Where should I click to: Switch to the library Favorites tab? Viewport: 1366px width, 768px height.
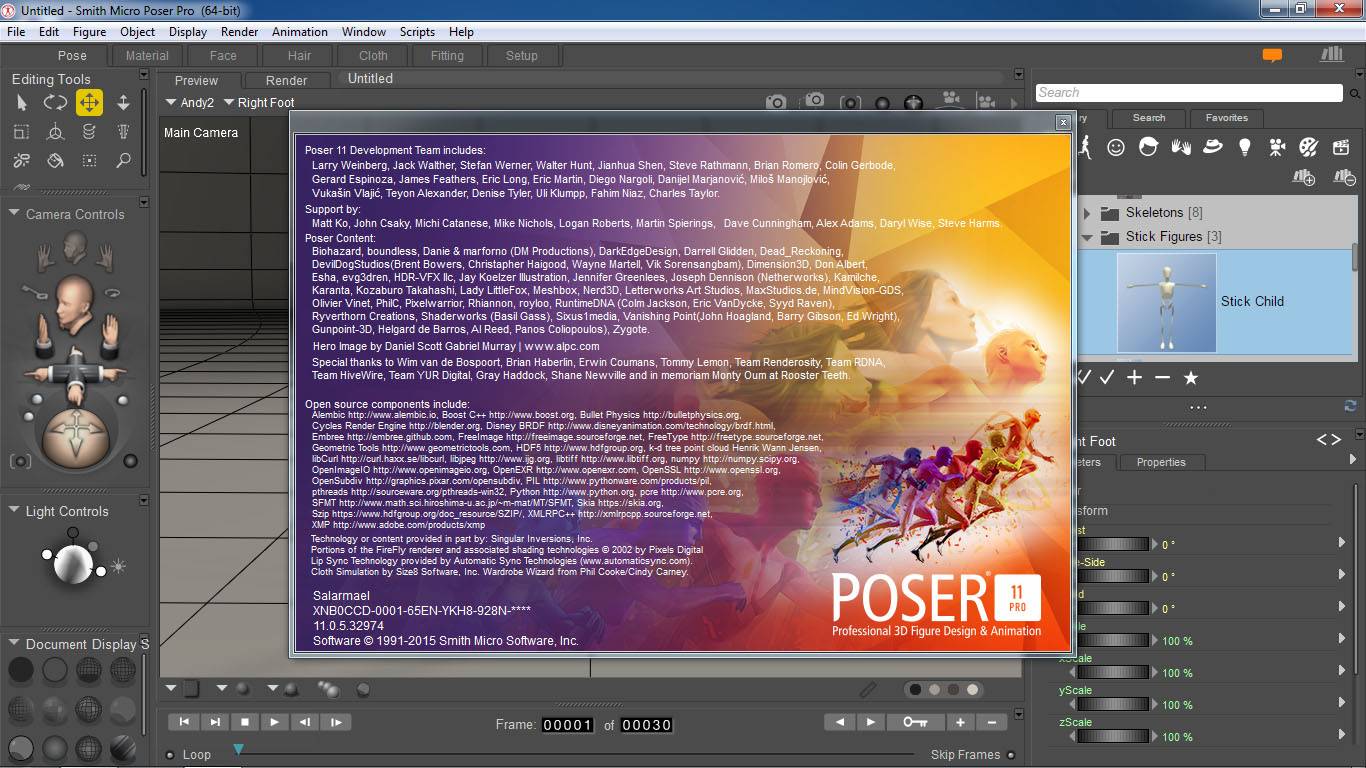(x=1226, y=117)
